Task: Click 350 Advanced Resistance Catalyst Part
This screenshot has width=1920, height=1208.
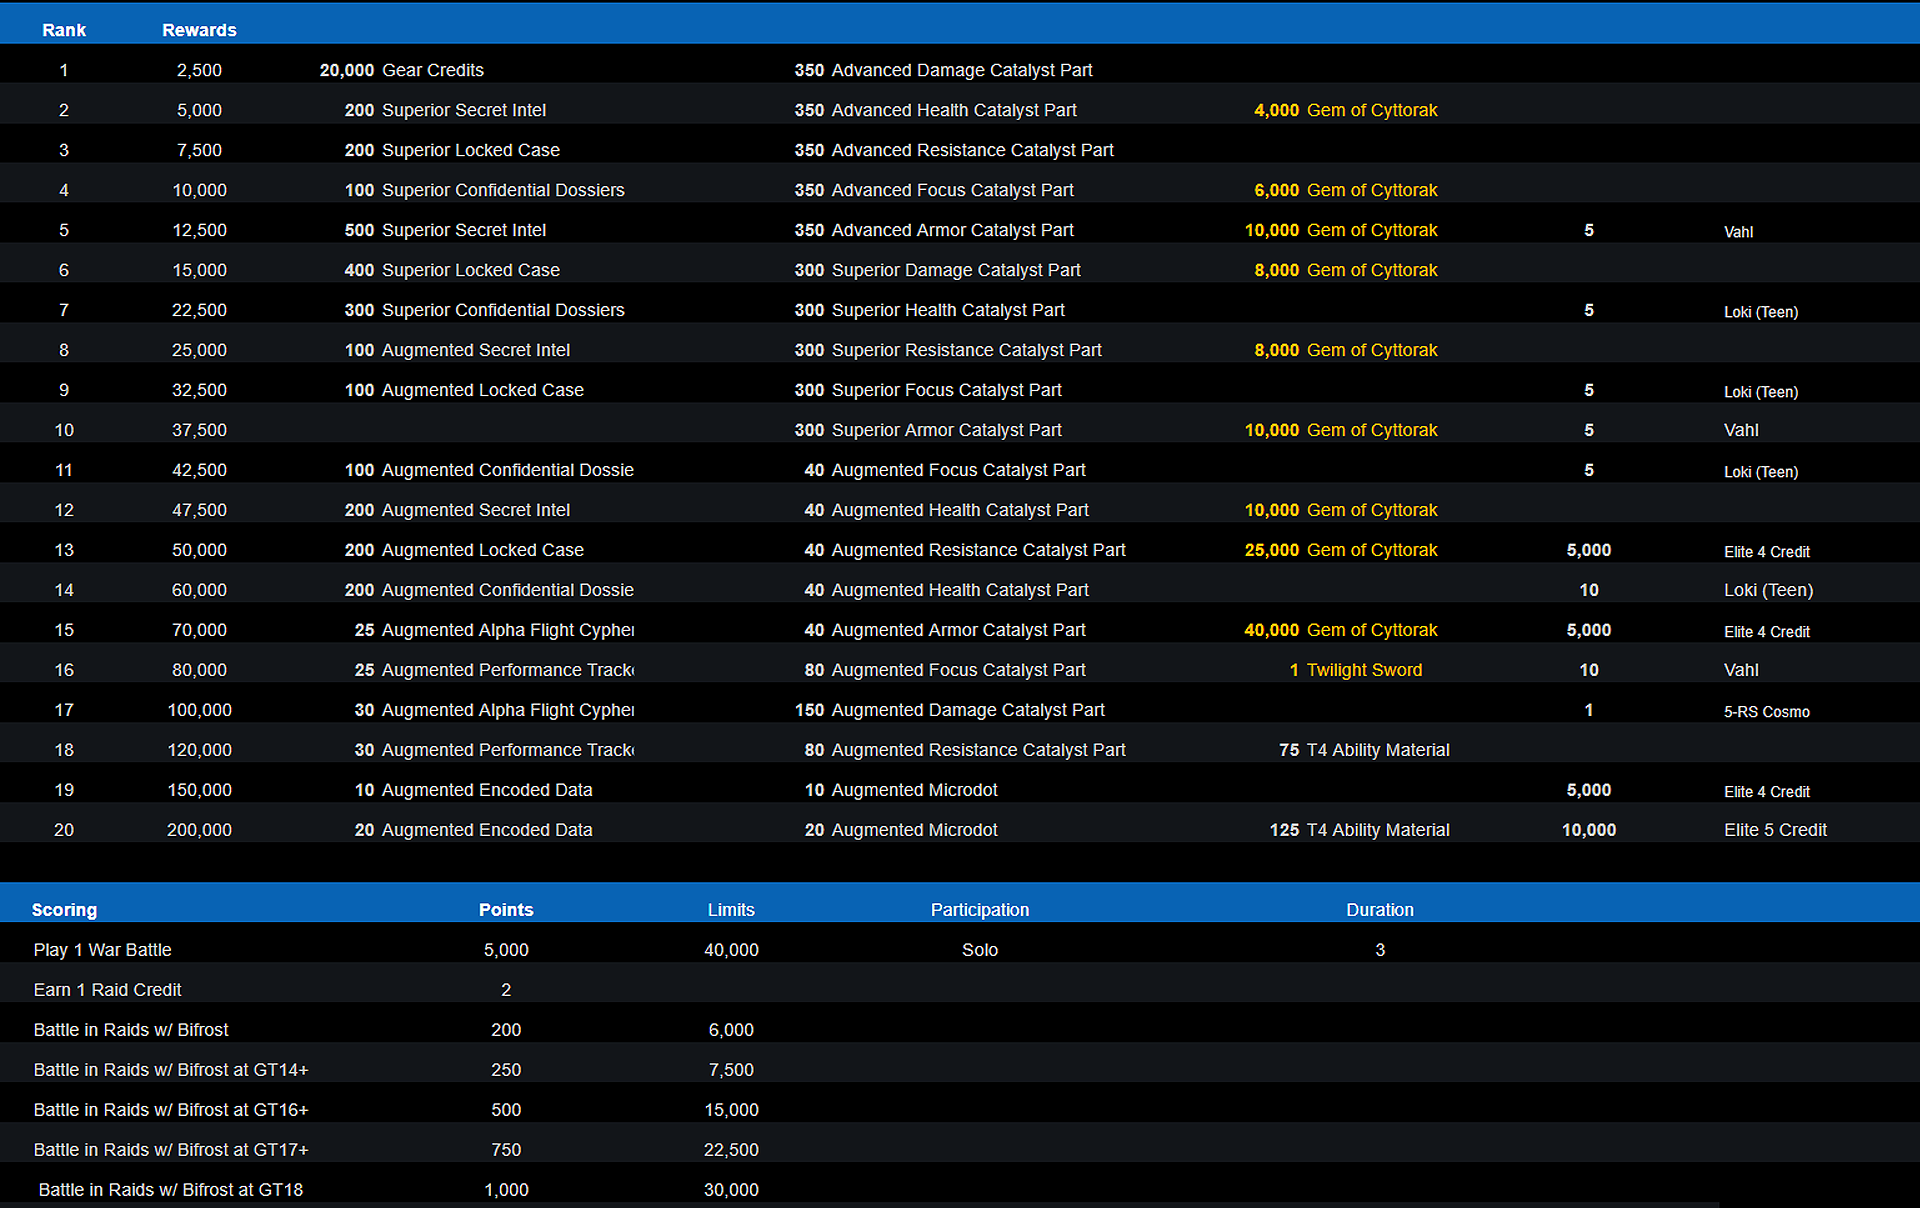Action: click(954, 150)
